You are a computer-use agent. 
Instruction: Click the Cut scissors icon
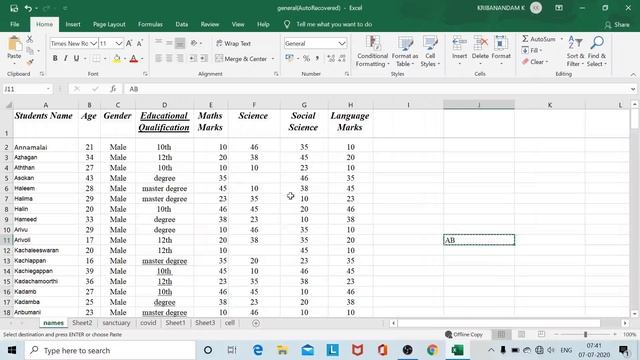(x=30, y=39)
